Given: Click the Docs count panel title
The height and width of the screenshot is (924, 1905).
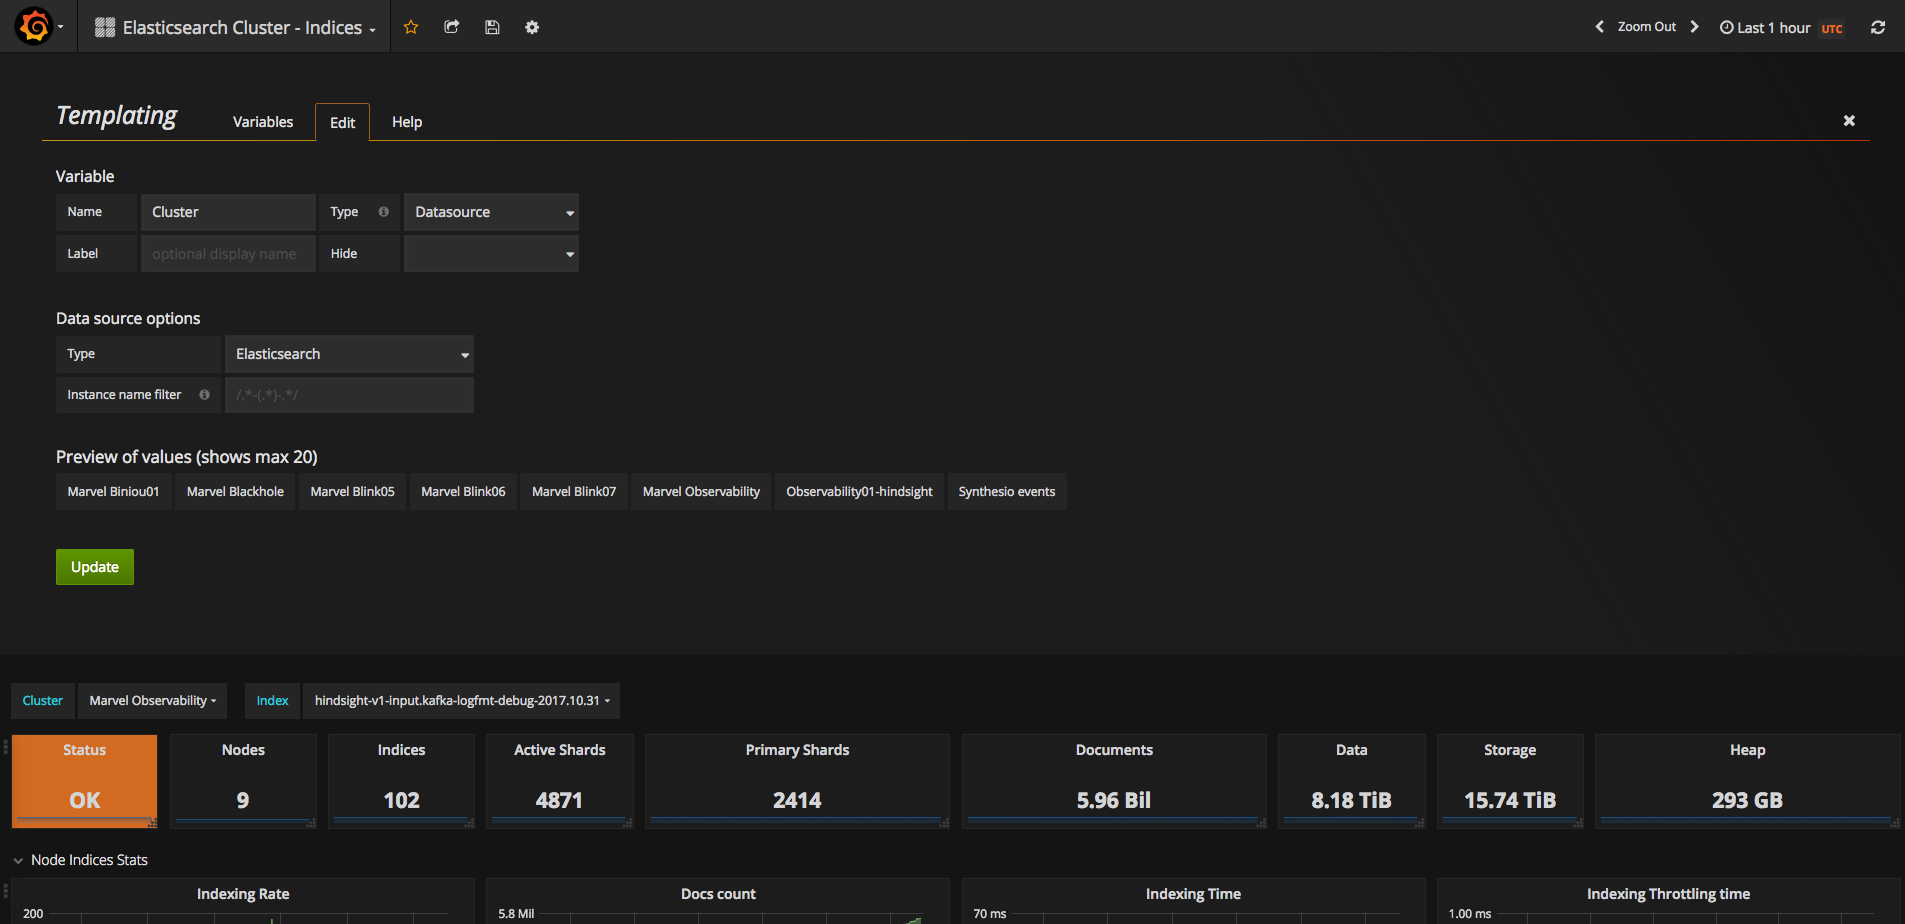Looking at the screenshot, I should (x=718, y=894).
